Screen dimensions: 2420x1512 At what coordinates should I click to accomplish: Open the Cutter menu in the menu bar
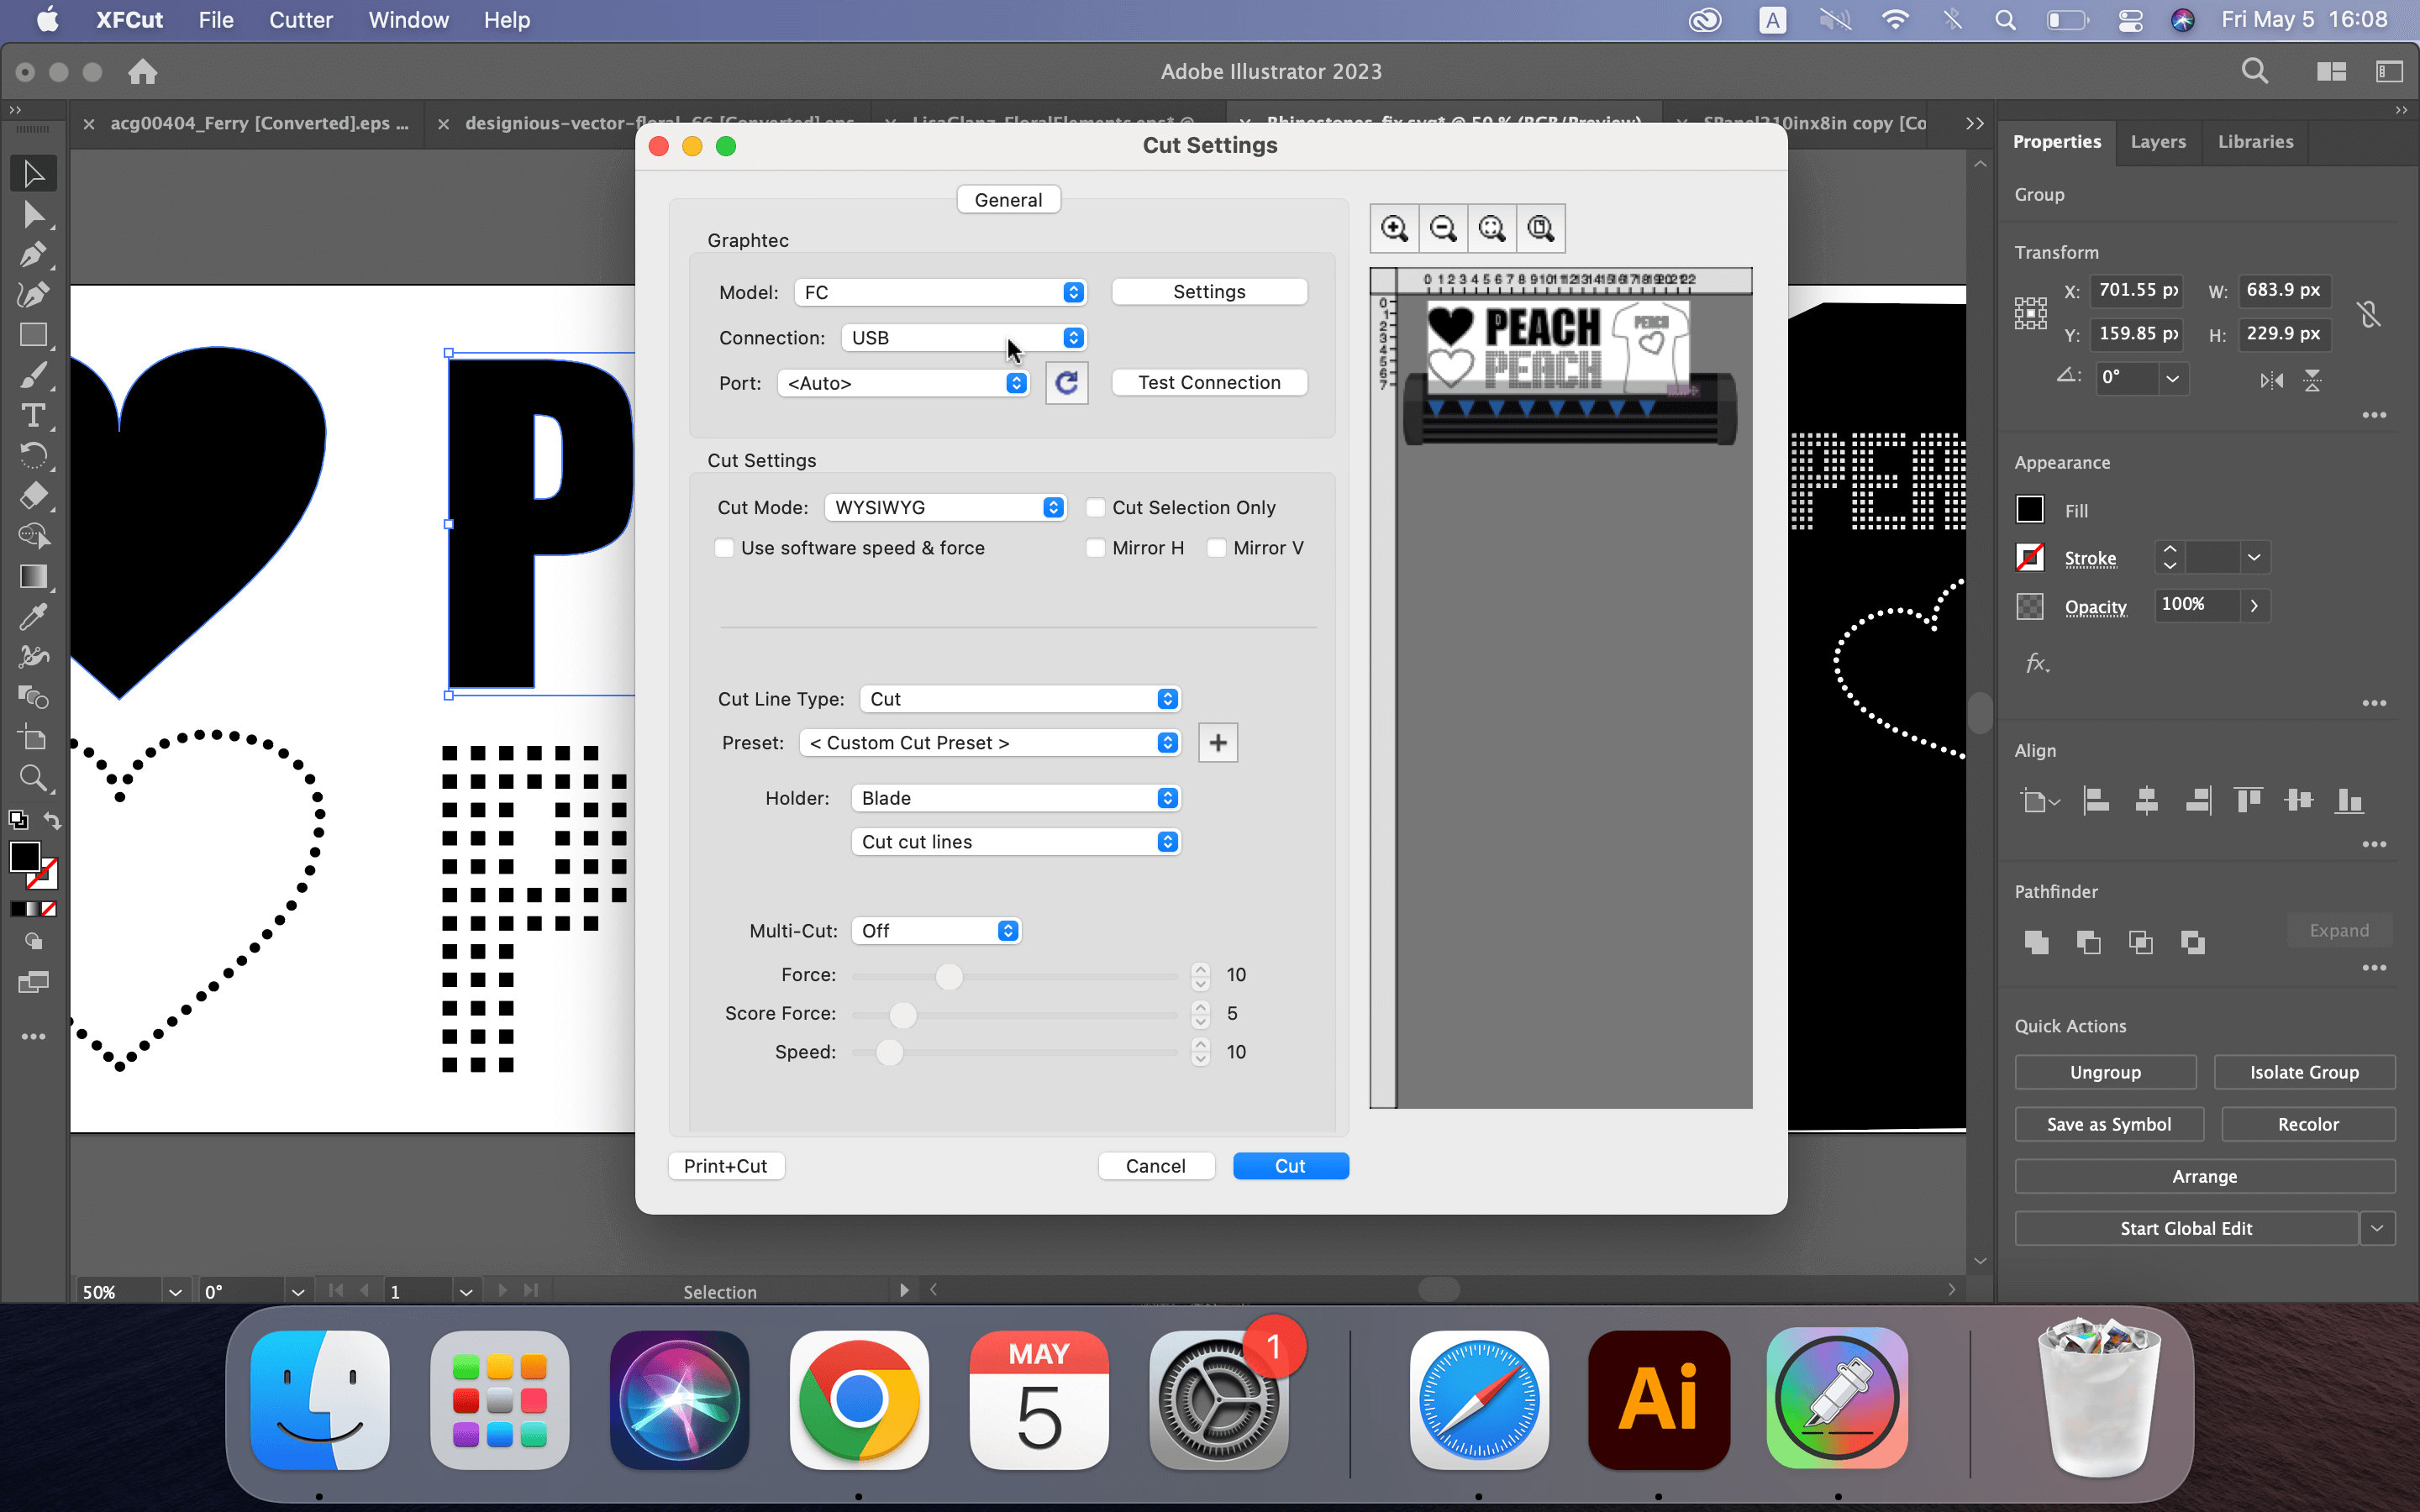point(301,19)
